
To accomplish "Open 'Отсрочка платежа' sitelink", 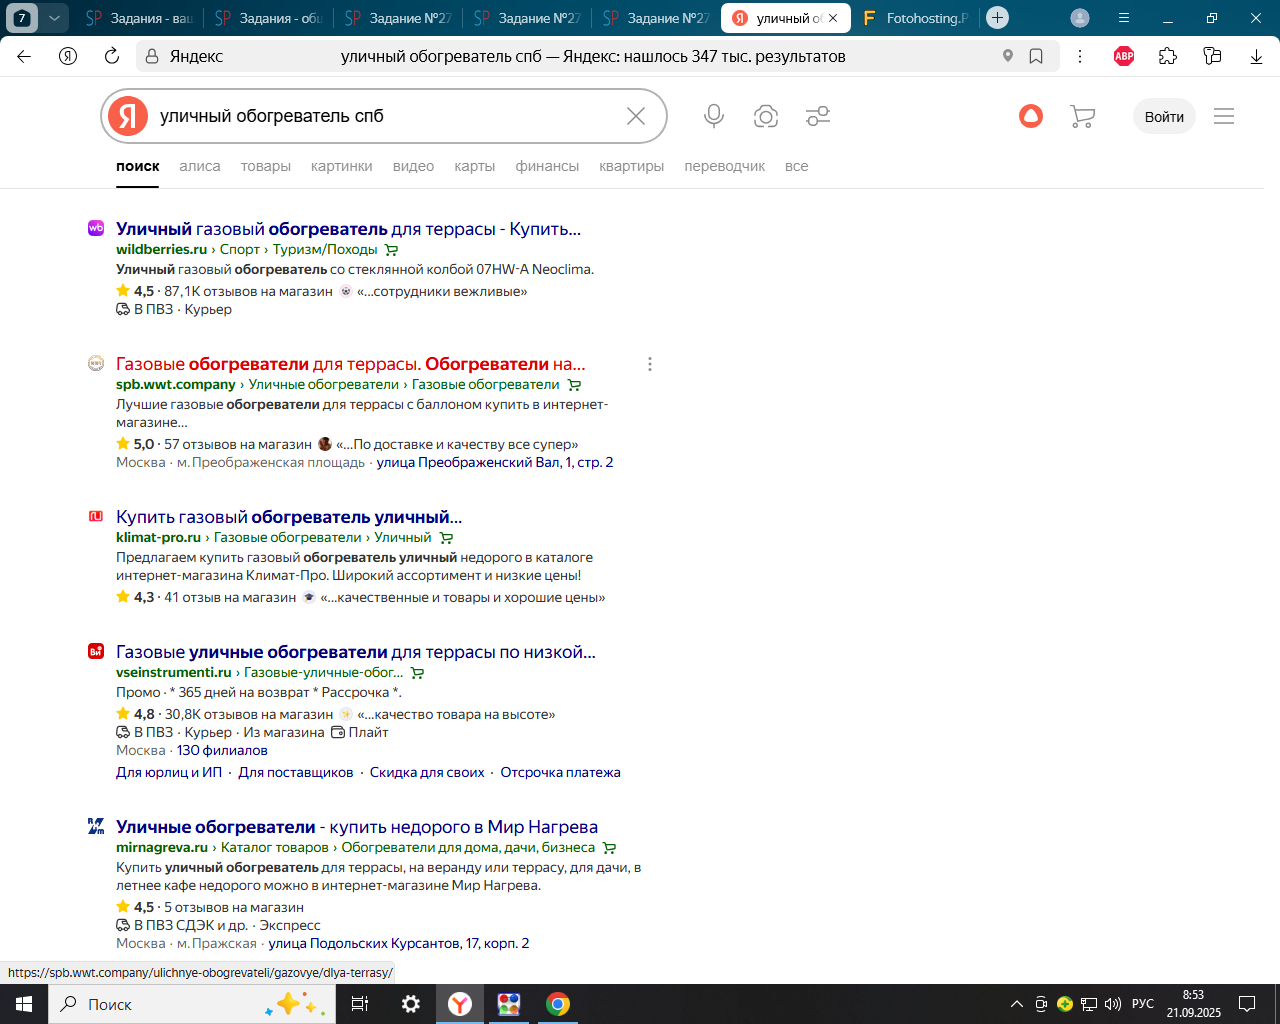I will (x=561, y=772).
